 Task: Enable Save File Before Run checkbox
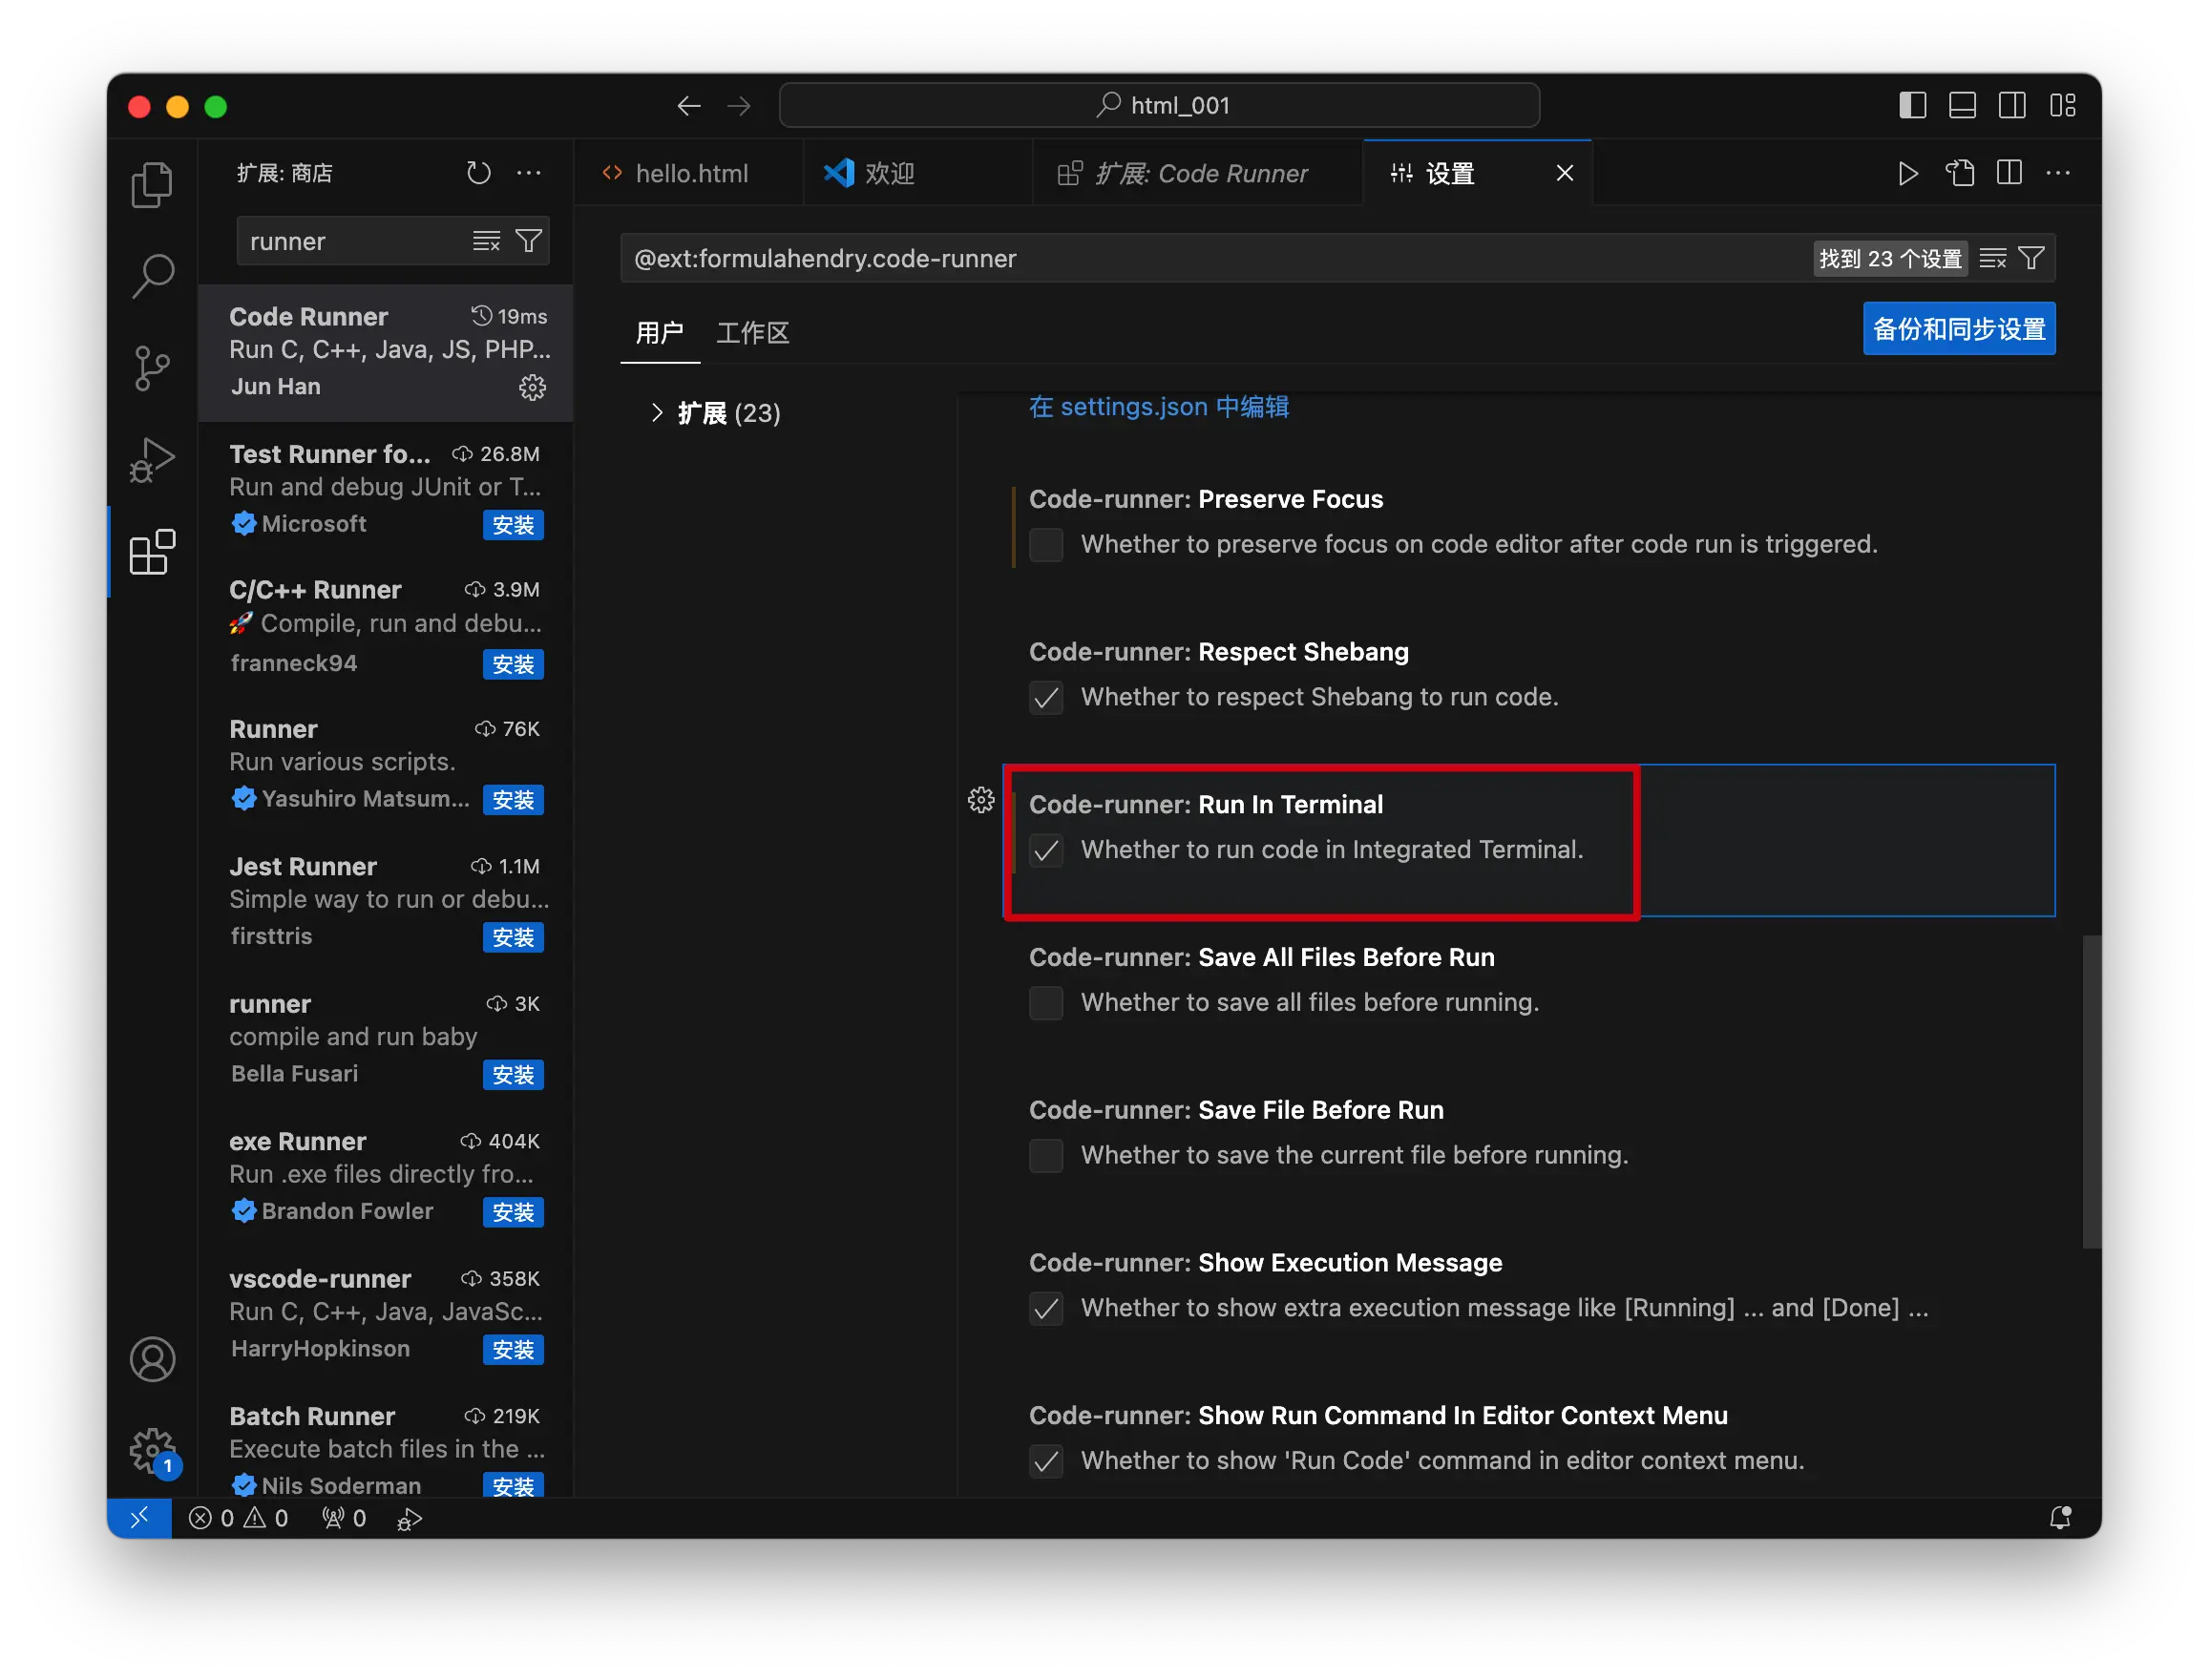[x=1046, y=1156]
